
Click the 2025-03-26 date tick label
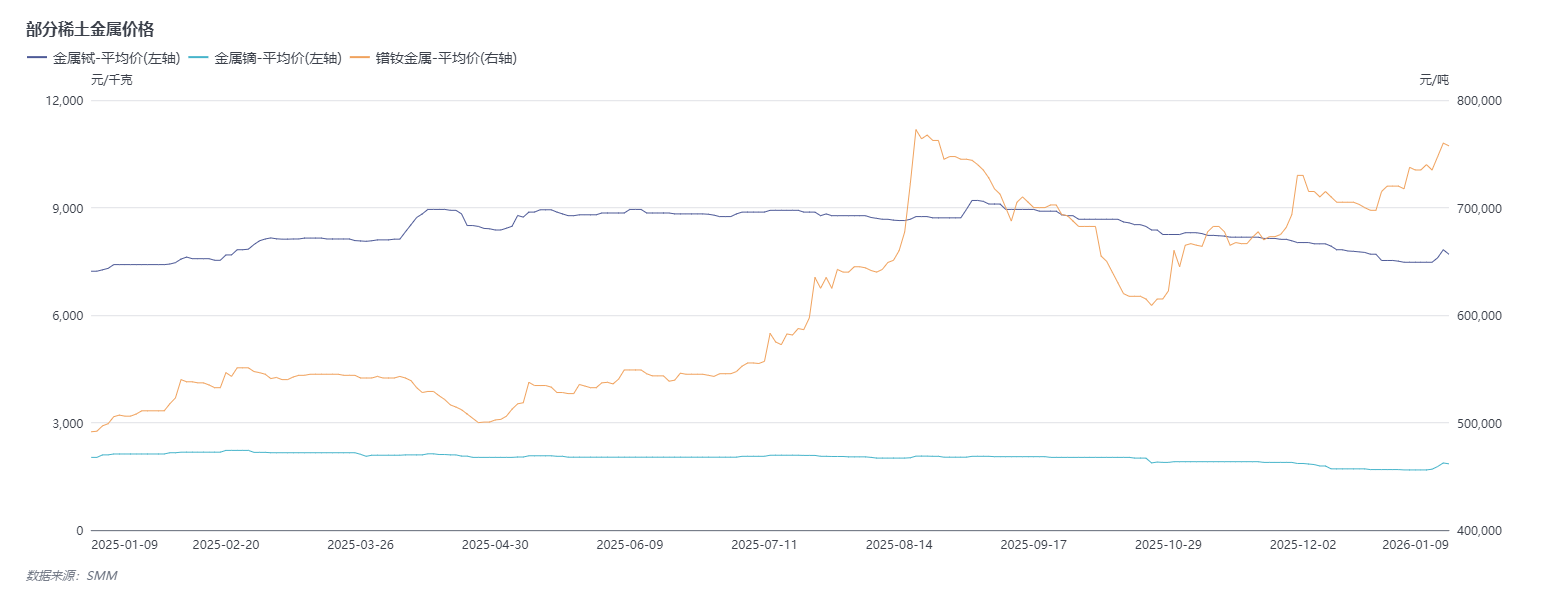click(x=361, y=545)
